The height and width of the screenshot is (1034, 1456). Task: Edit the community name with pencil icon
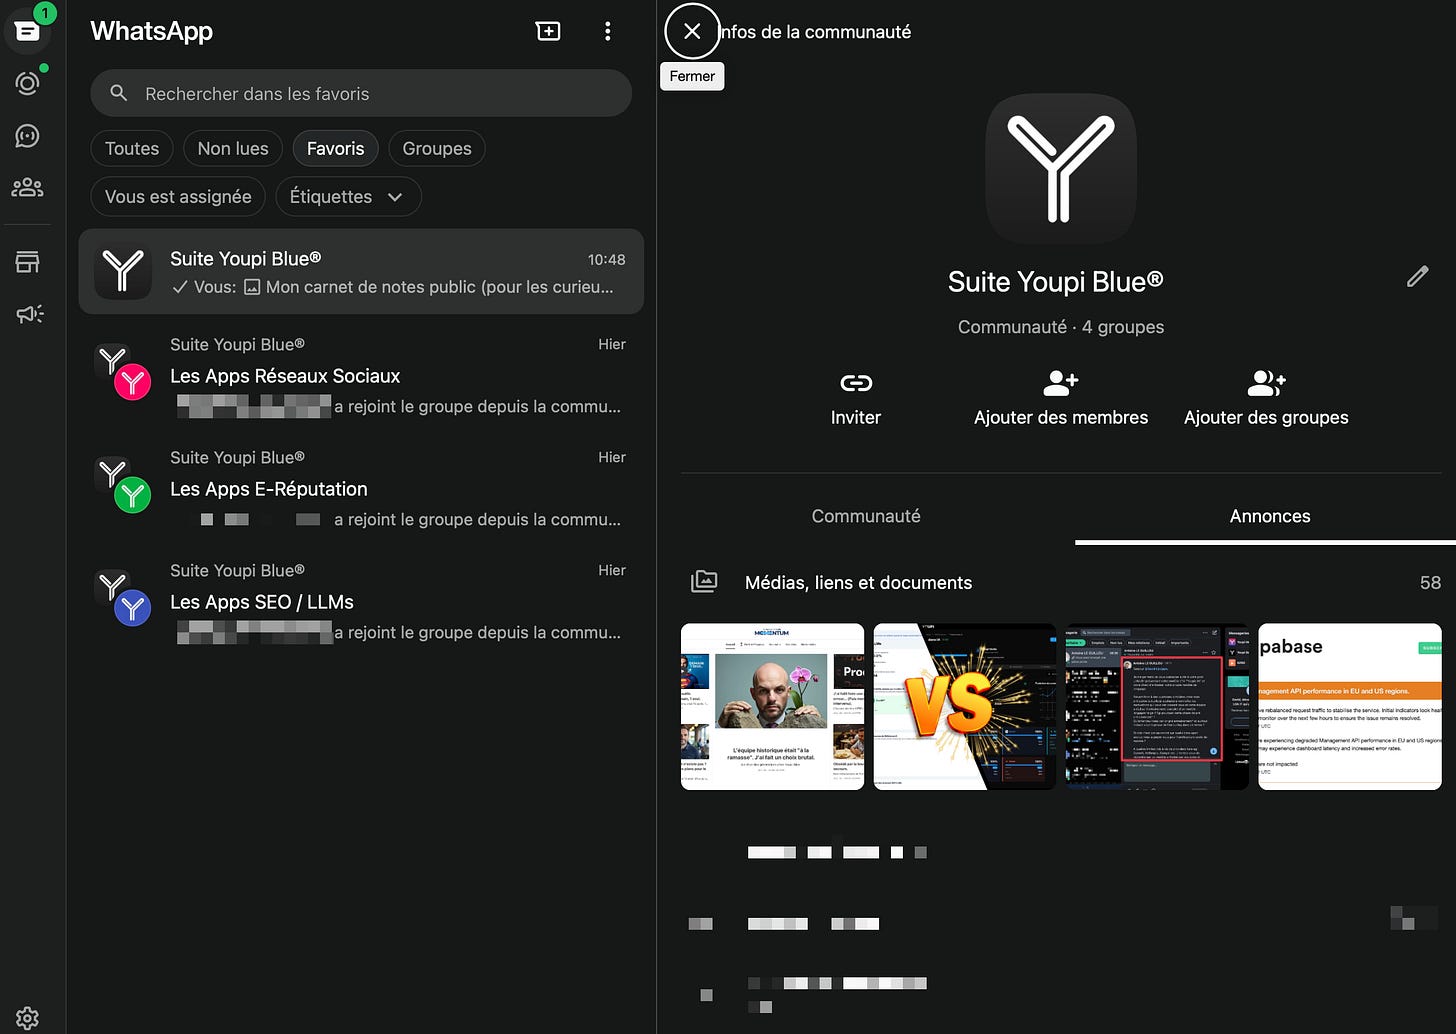[x=1417, y=277]
